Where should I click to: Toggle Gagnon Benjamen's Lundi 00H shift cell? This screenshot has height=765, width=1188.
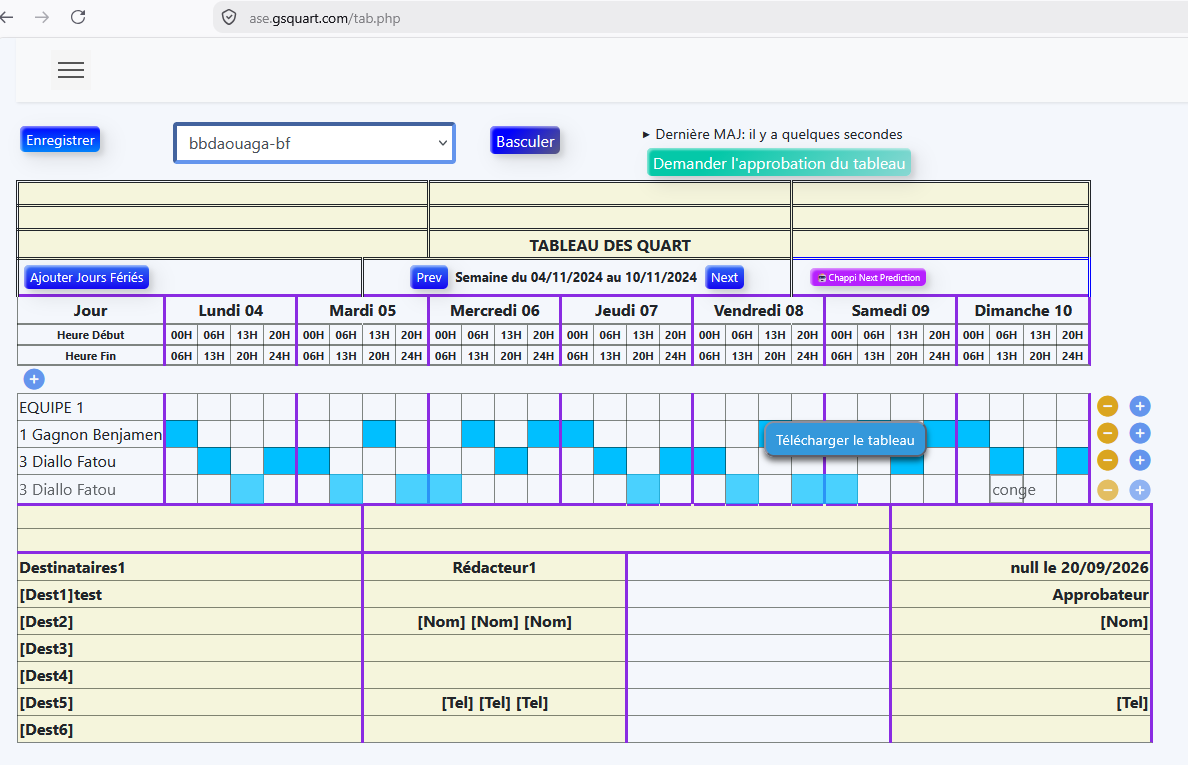coord(181,434)
